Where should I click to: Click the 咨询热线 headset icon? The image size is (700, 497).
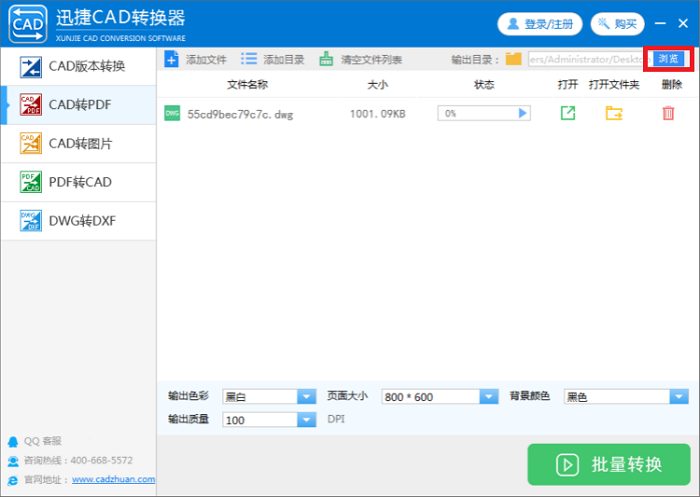click(13, 461)
